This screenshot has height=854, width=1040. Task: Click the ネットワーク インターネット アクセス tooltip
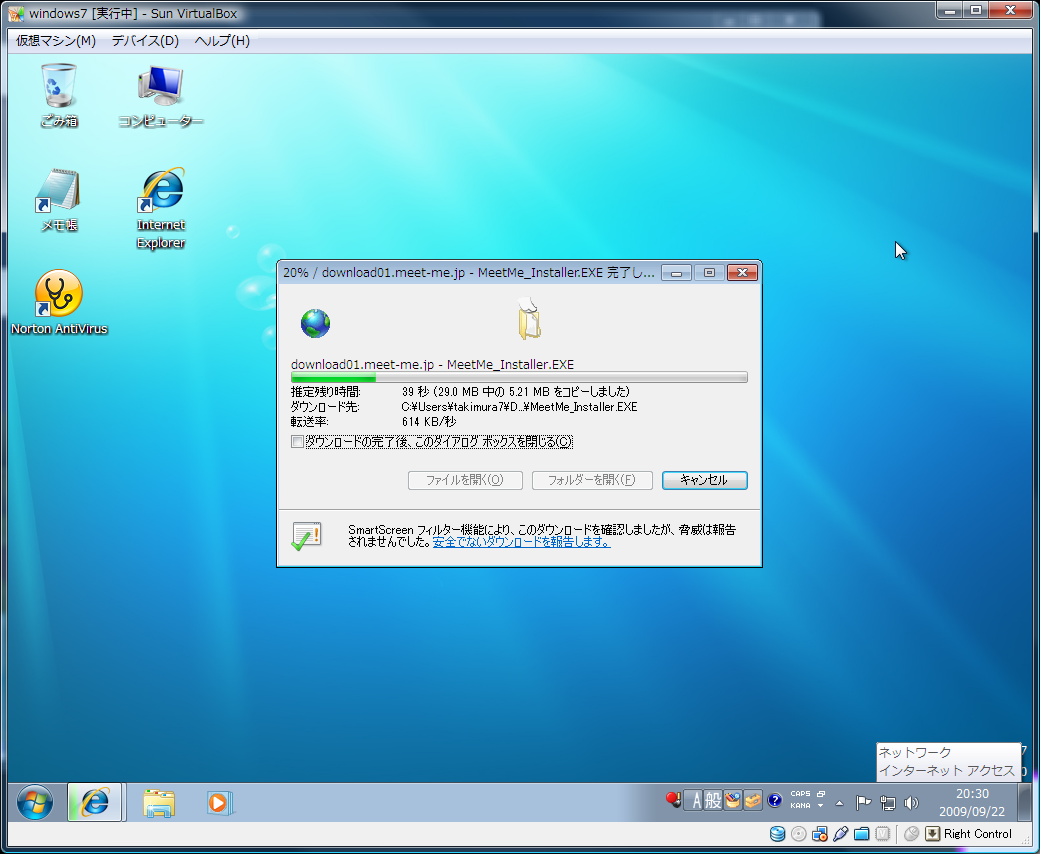[948, 762]
